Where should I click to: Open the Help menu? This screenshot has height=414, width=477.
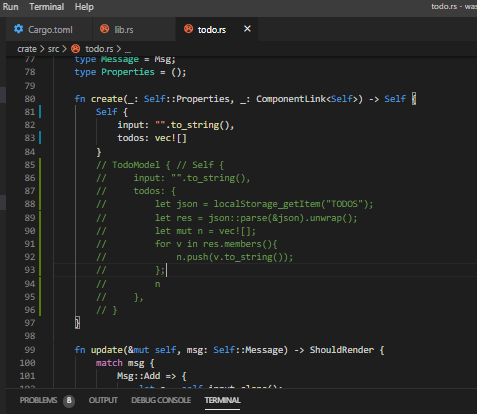coord(84,7)
